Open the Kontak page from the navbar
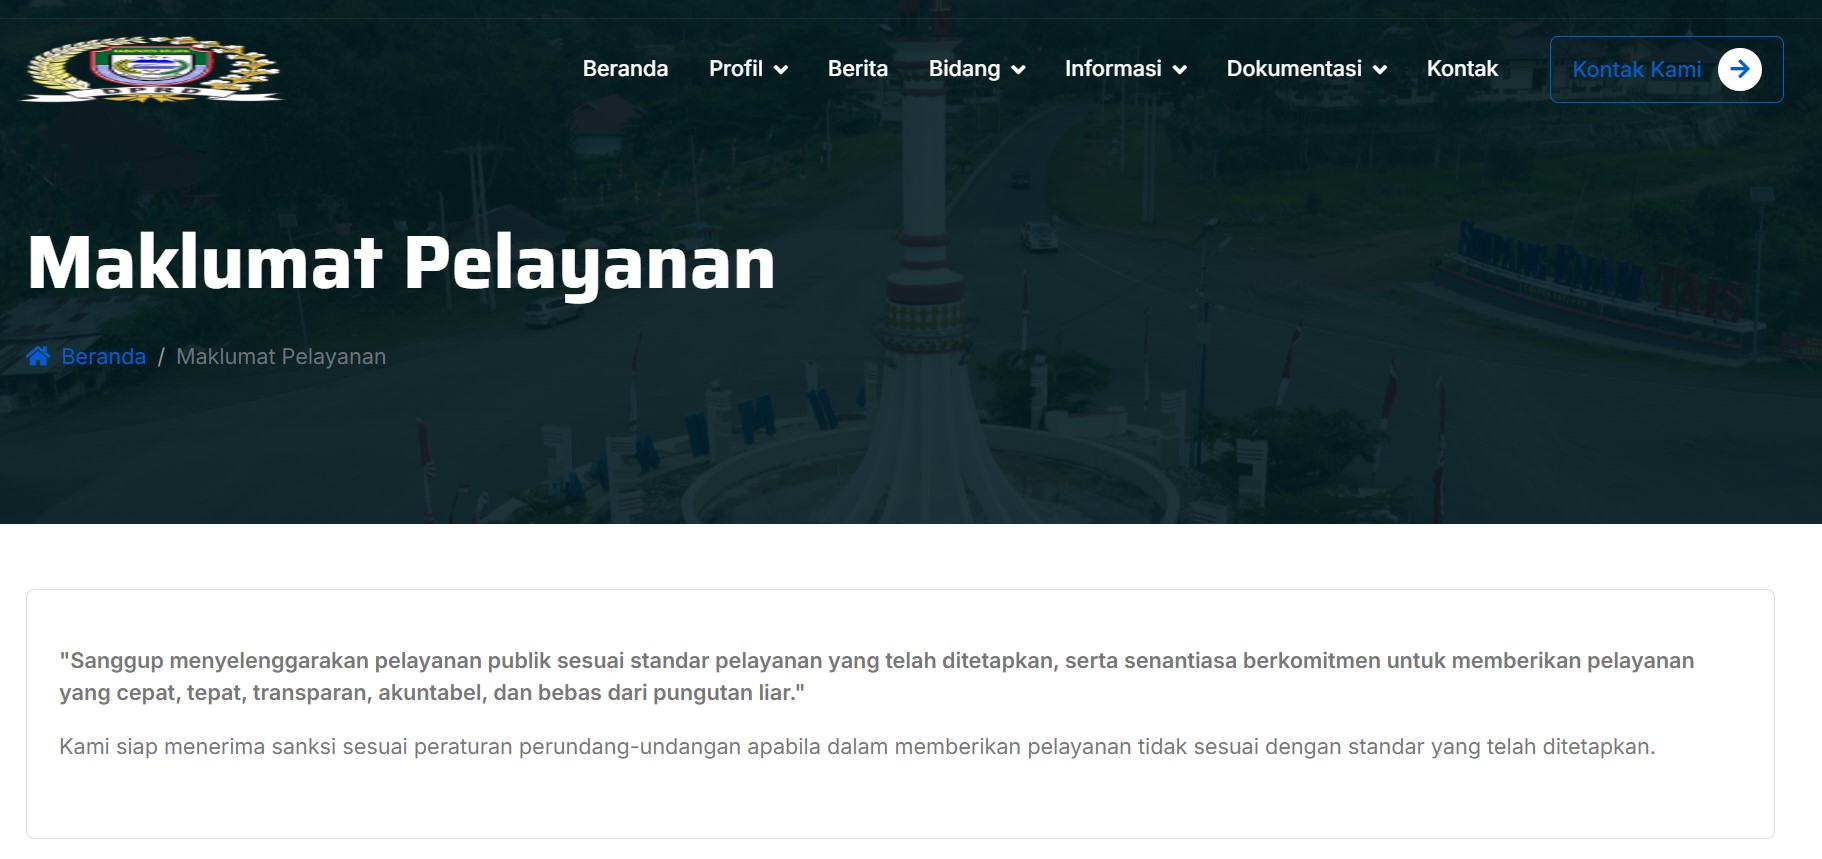 (x=1461, y=69)
